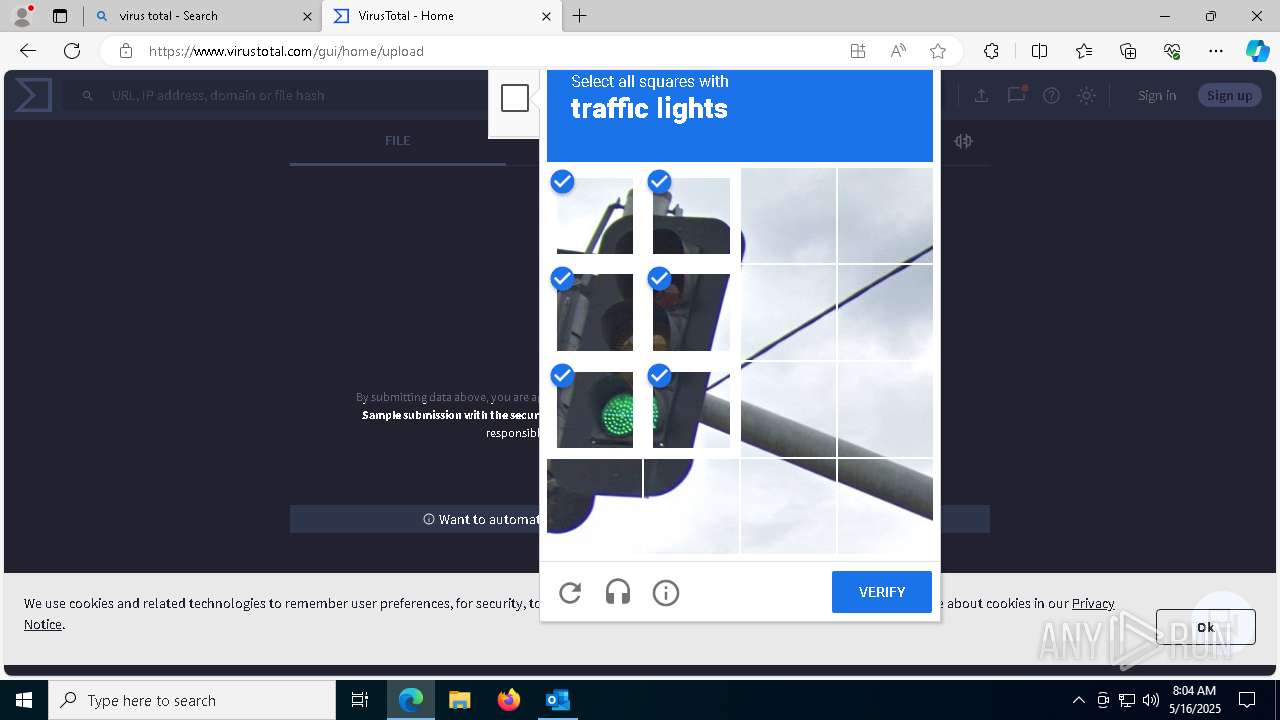Image resolution: width=1280 pixels, height=720 pixels.
Task: Tick the reCAPTCHA I'm-not-a-robot checkbox
Action: (x=515, y=98)
